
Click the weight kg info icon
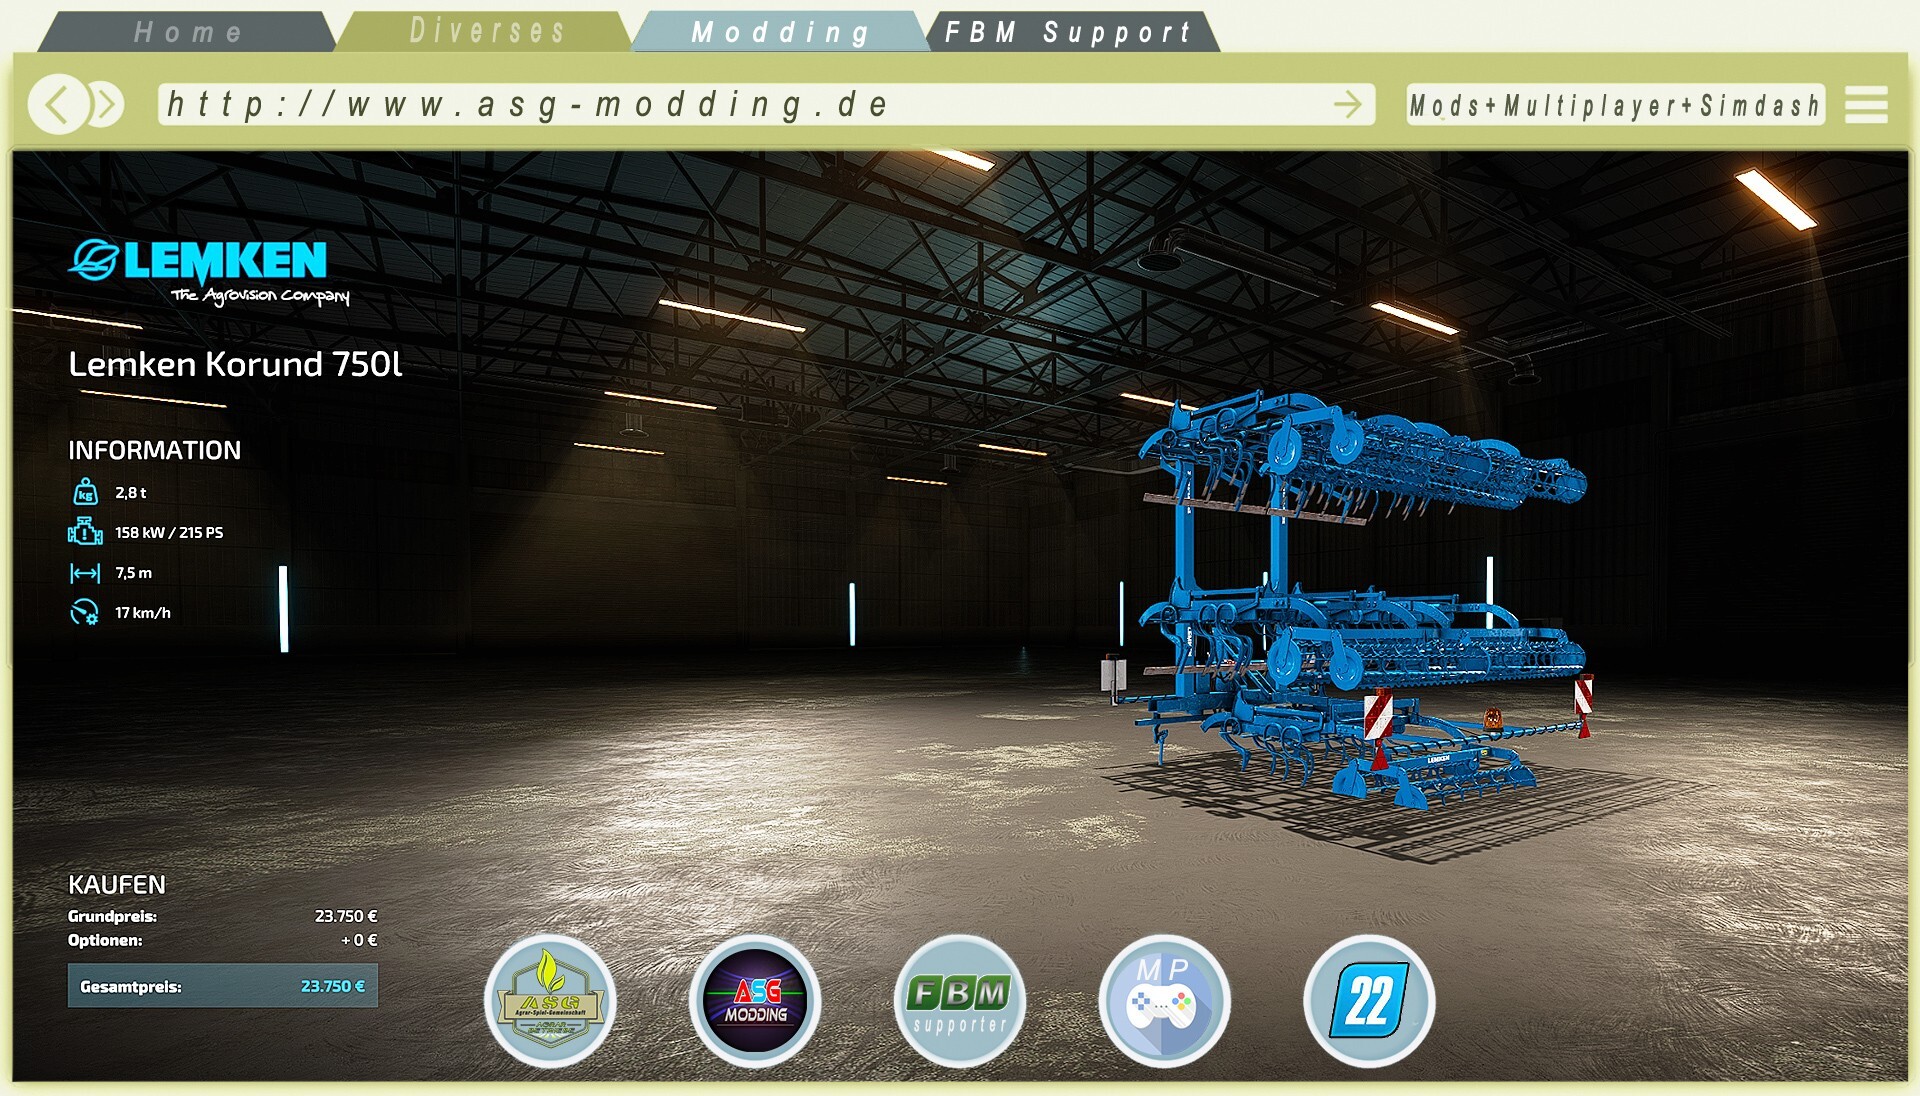85,492
